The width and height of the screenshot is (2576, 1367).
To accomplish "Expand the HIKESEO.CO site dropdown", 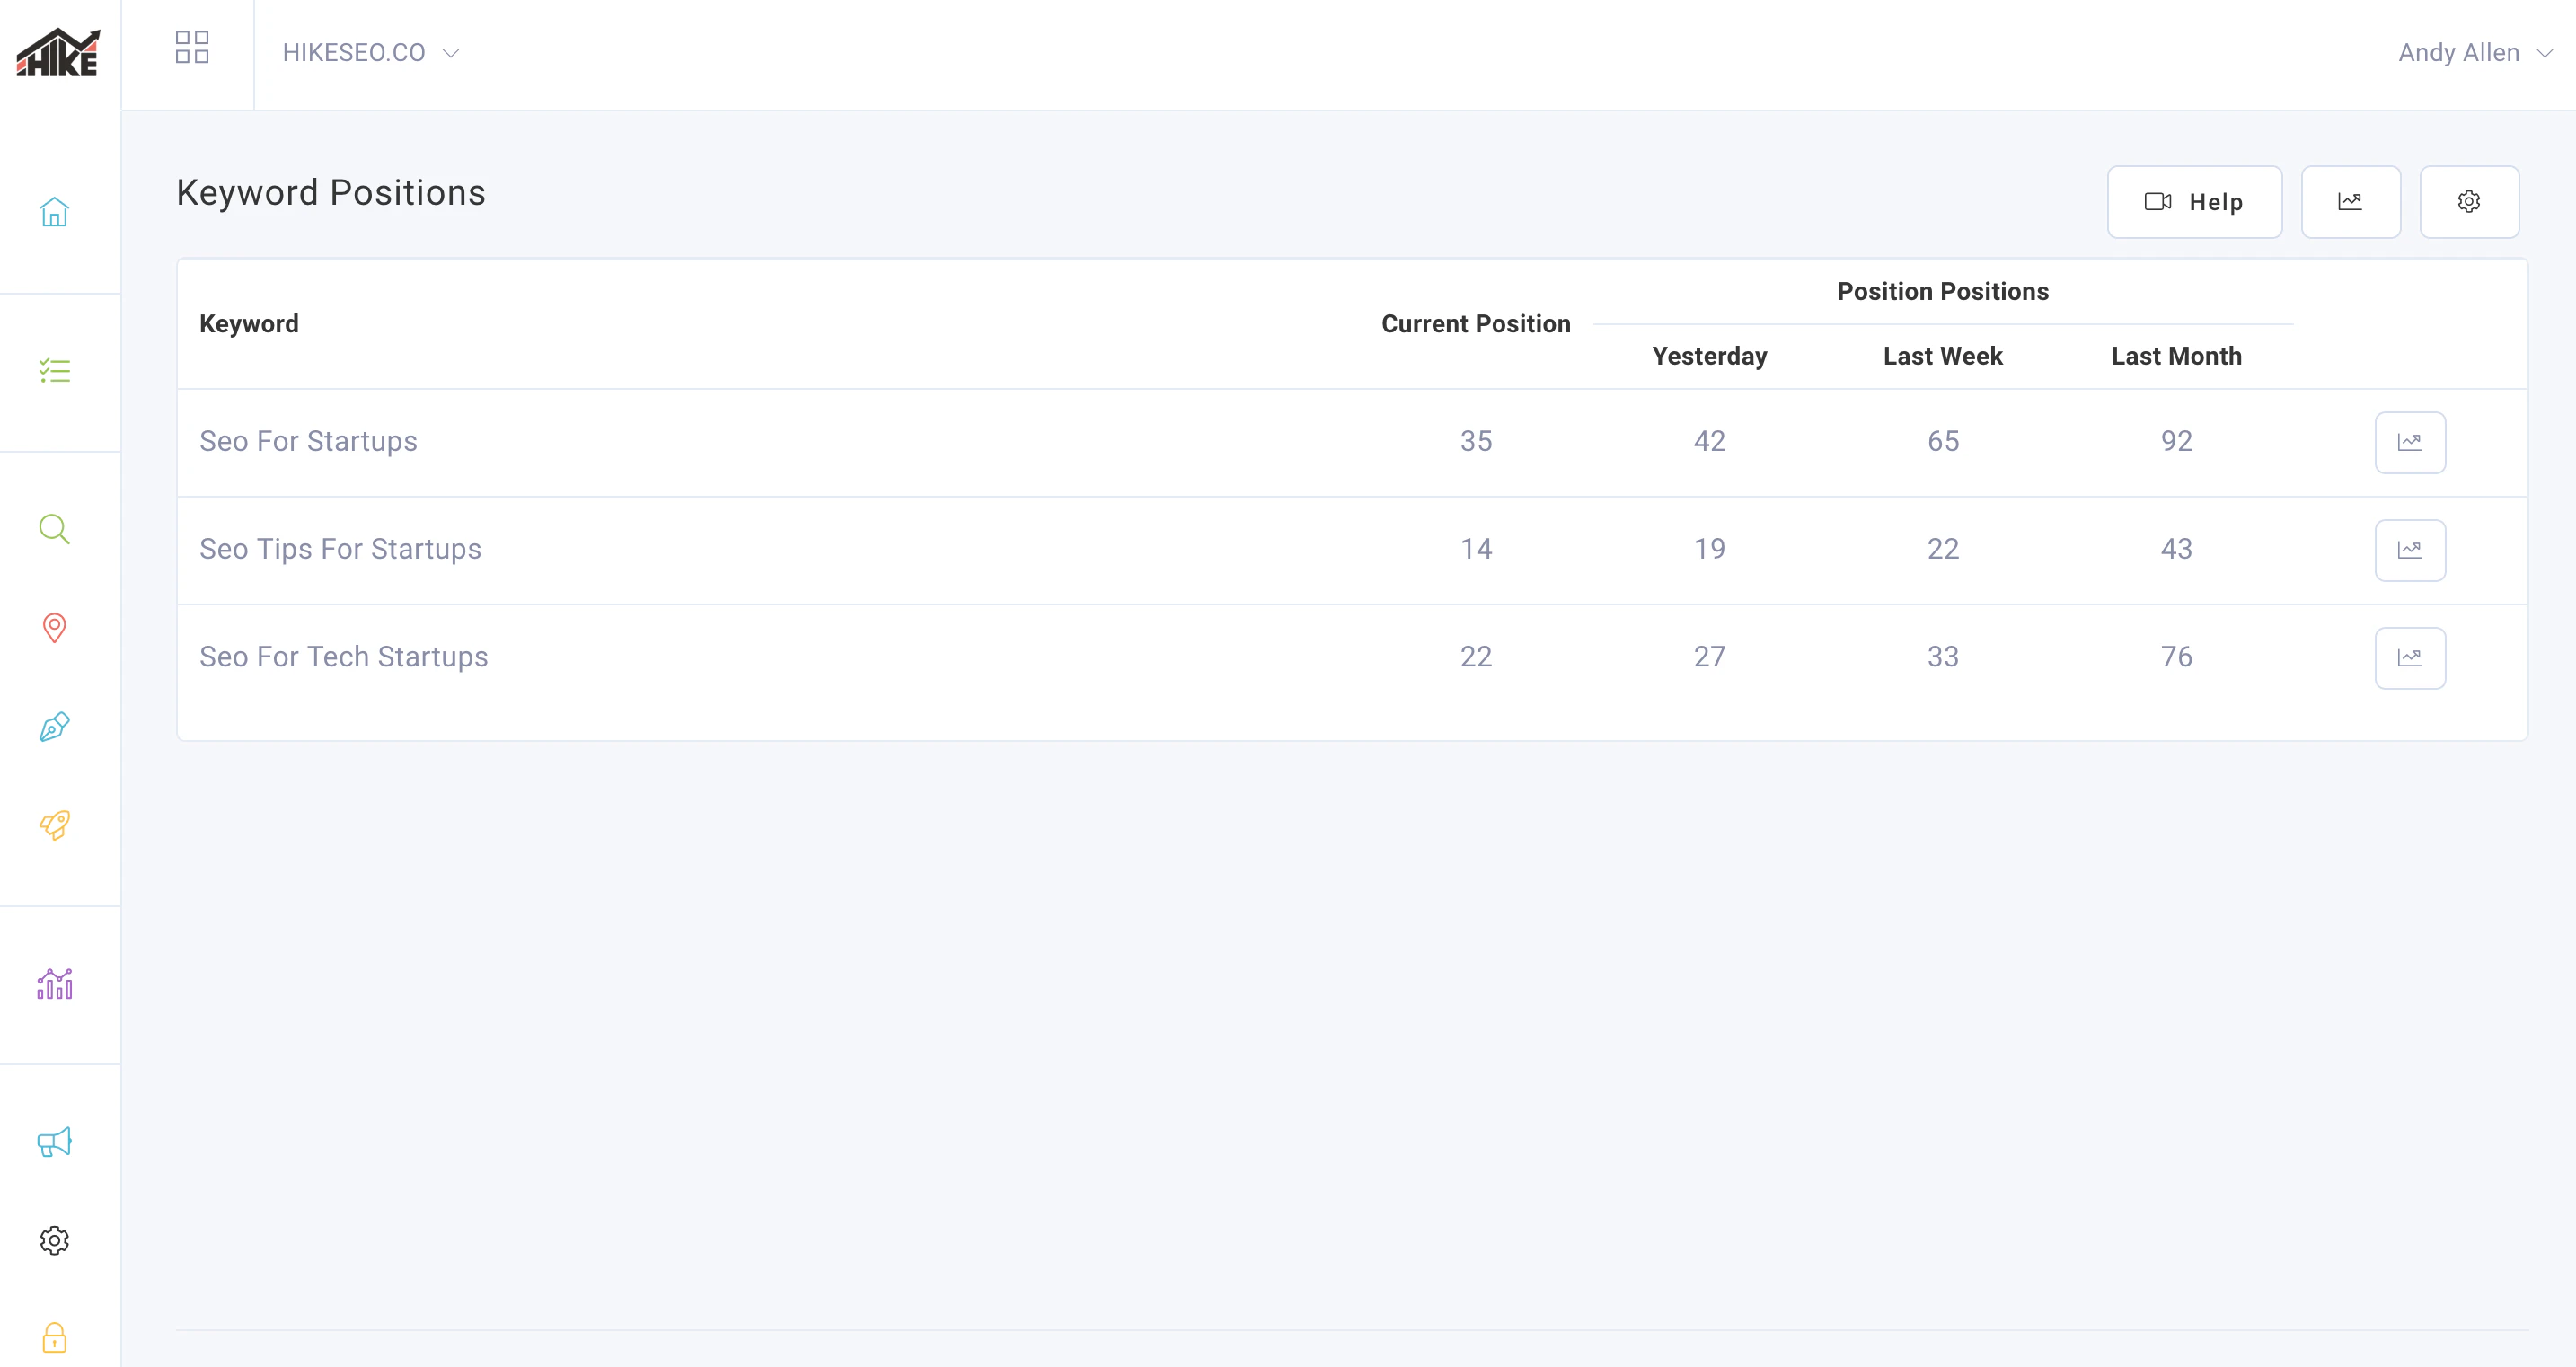I will tap(370, 53).
